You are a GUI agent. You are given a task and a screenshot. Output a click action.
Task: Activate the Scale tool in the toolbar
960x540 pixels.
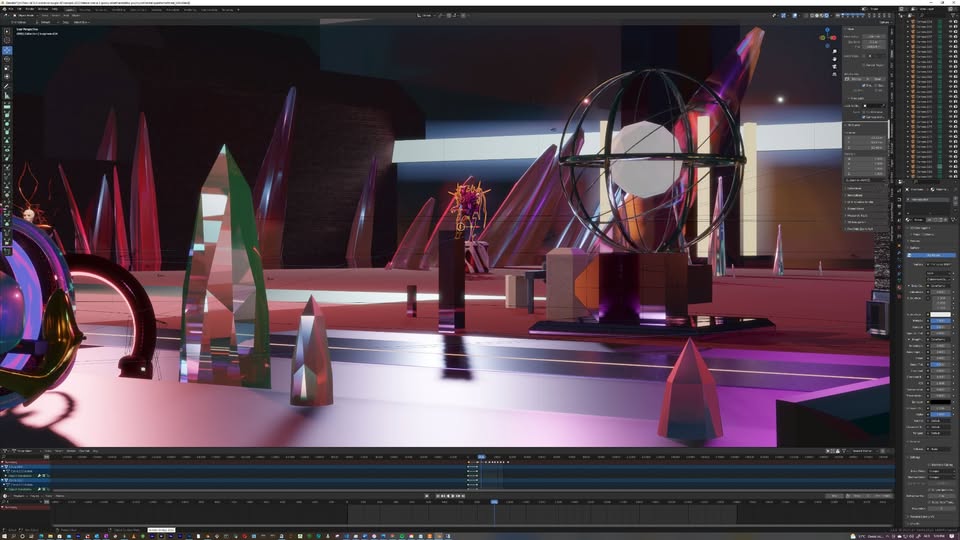tap(7, 69)
